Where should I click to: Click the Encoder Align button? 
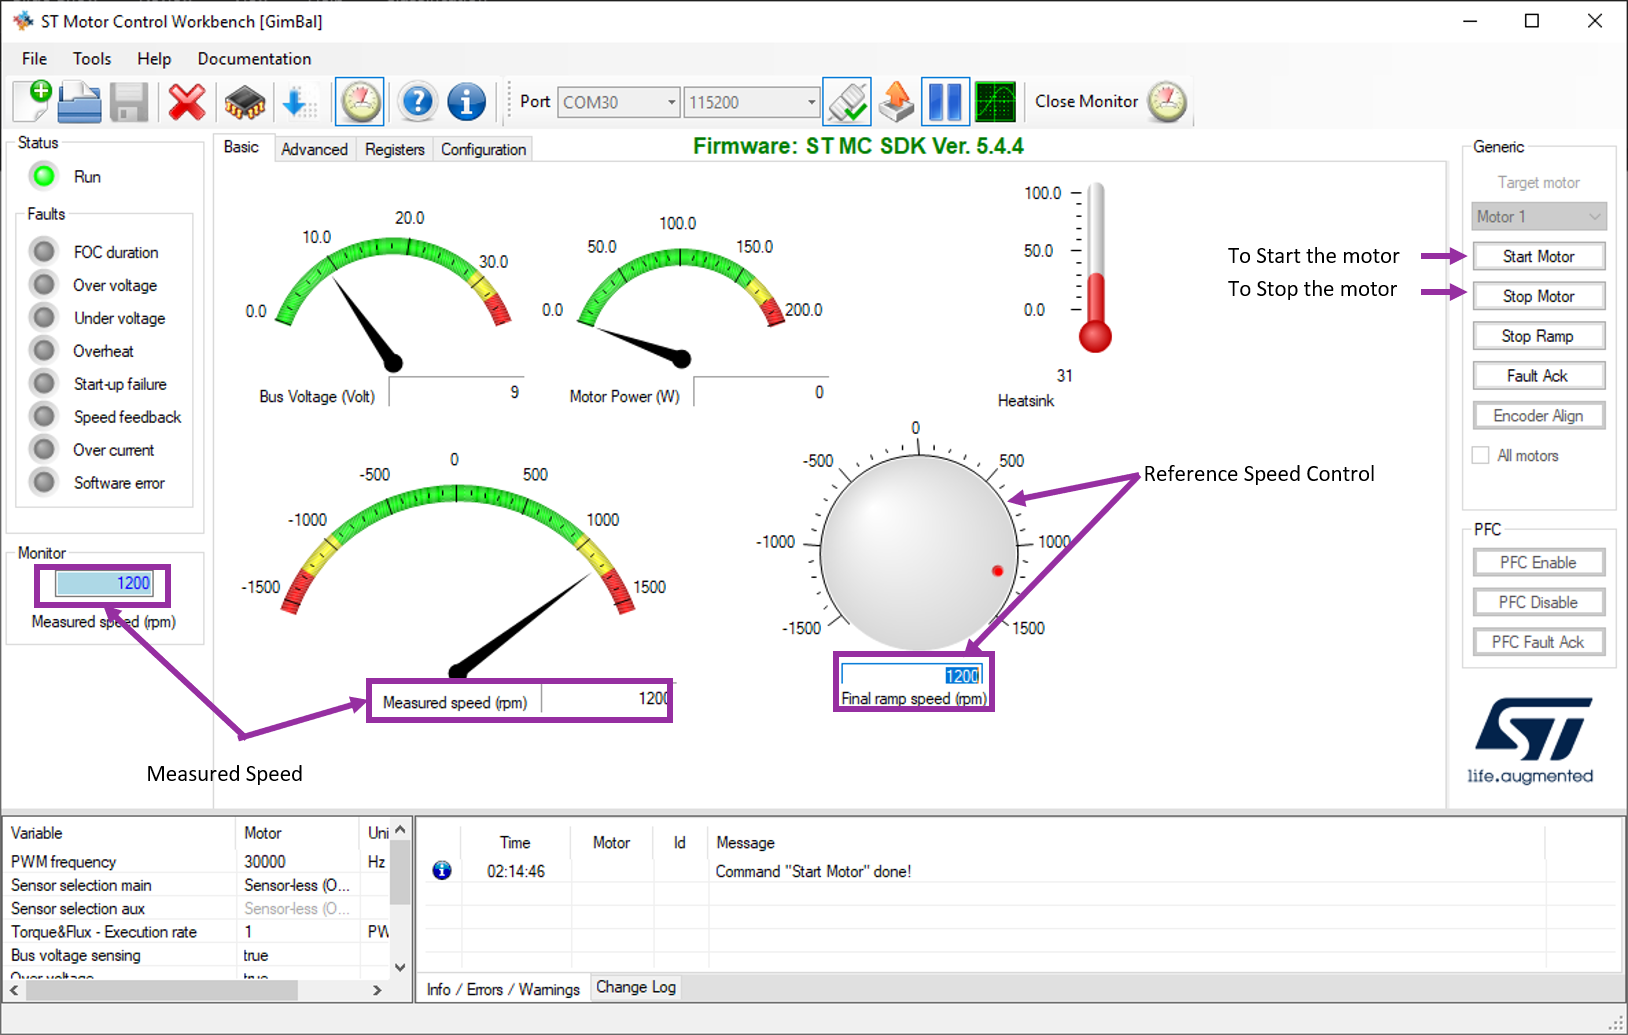[x=1539, y=416]
